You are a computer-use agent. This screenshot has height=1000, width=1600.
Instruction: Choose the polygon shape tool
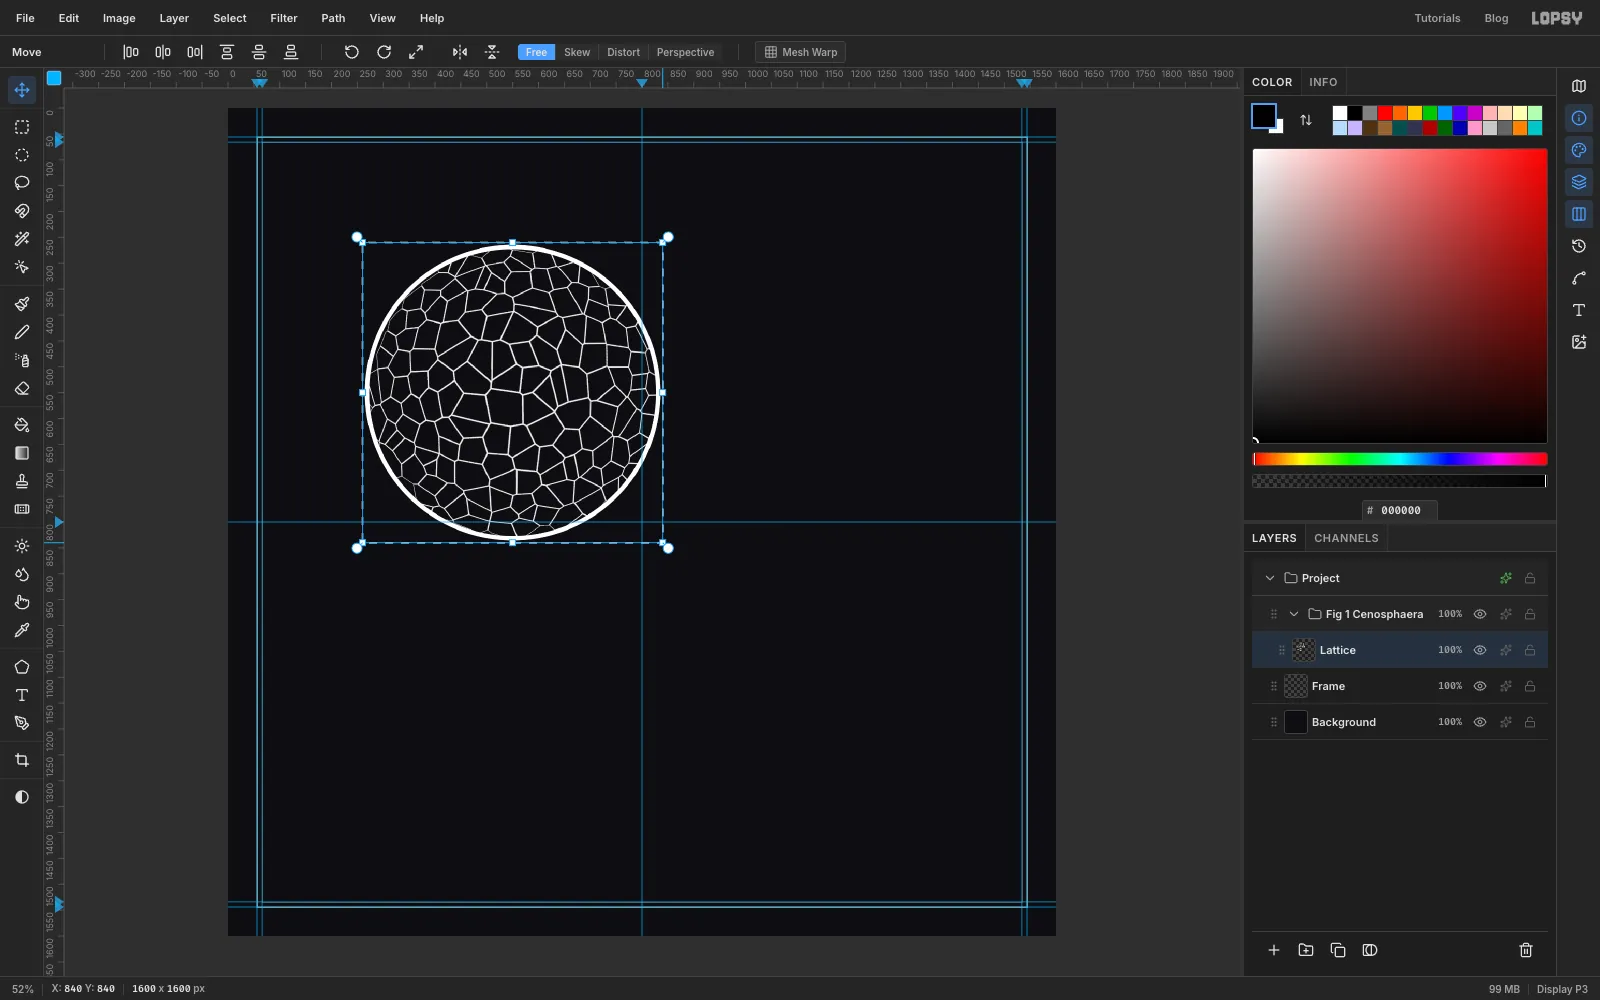click(22, 667)
